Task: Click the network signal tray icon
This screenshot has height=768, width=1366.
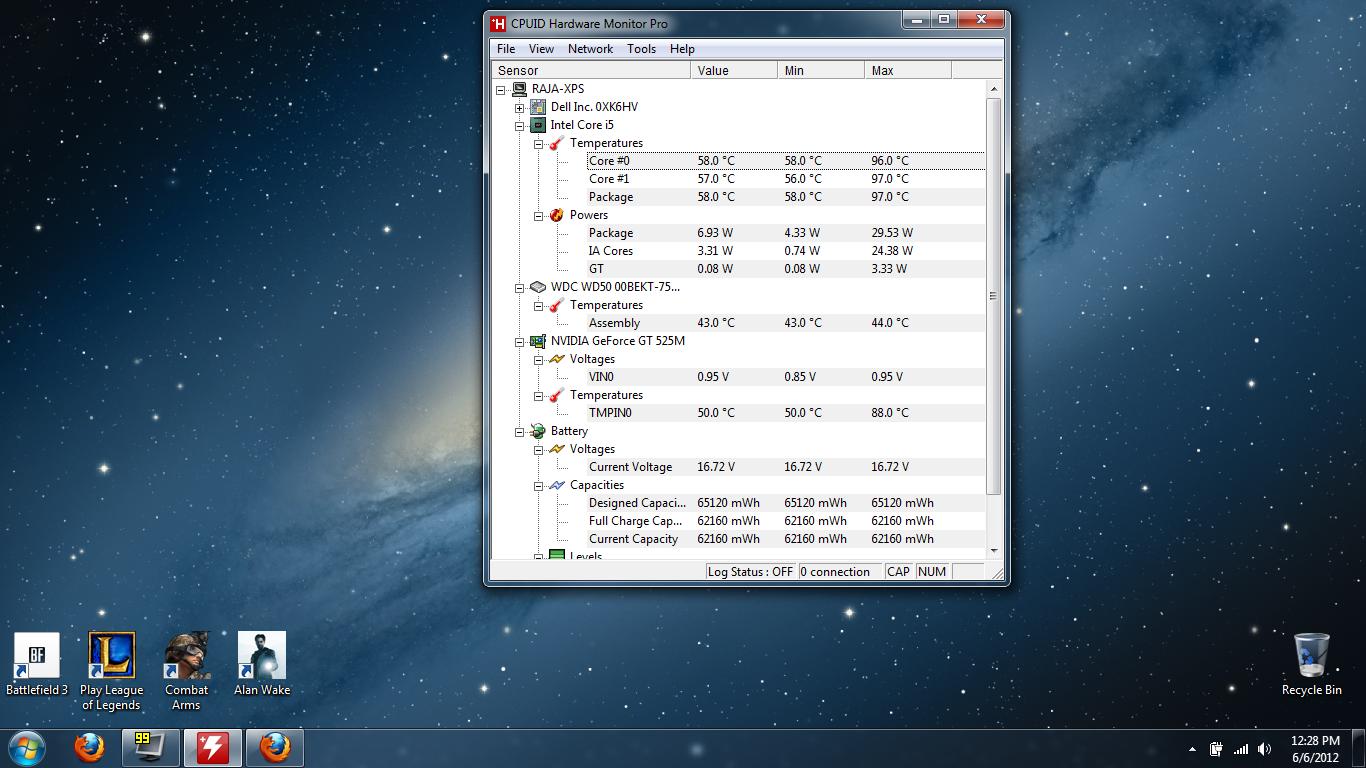Action: (x=1241, y=749)
